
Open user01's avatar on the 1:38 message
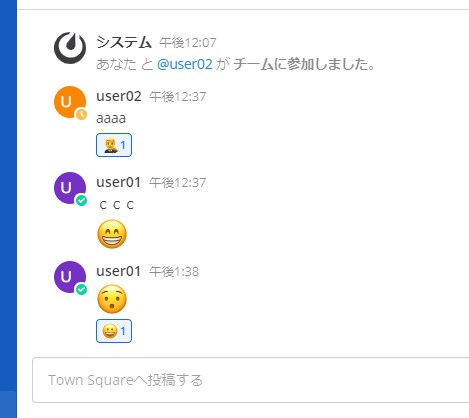[70, 277]
